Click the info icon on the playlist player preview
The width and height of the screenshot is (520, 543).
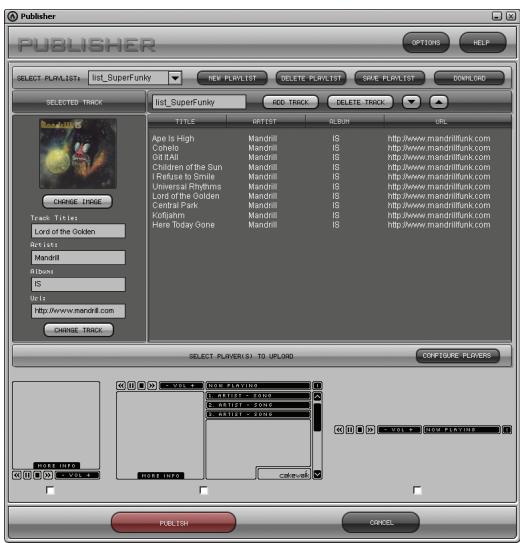click(317, 385)
